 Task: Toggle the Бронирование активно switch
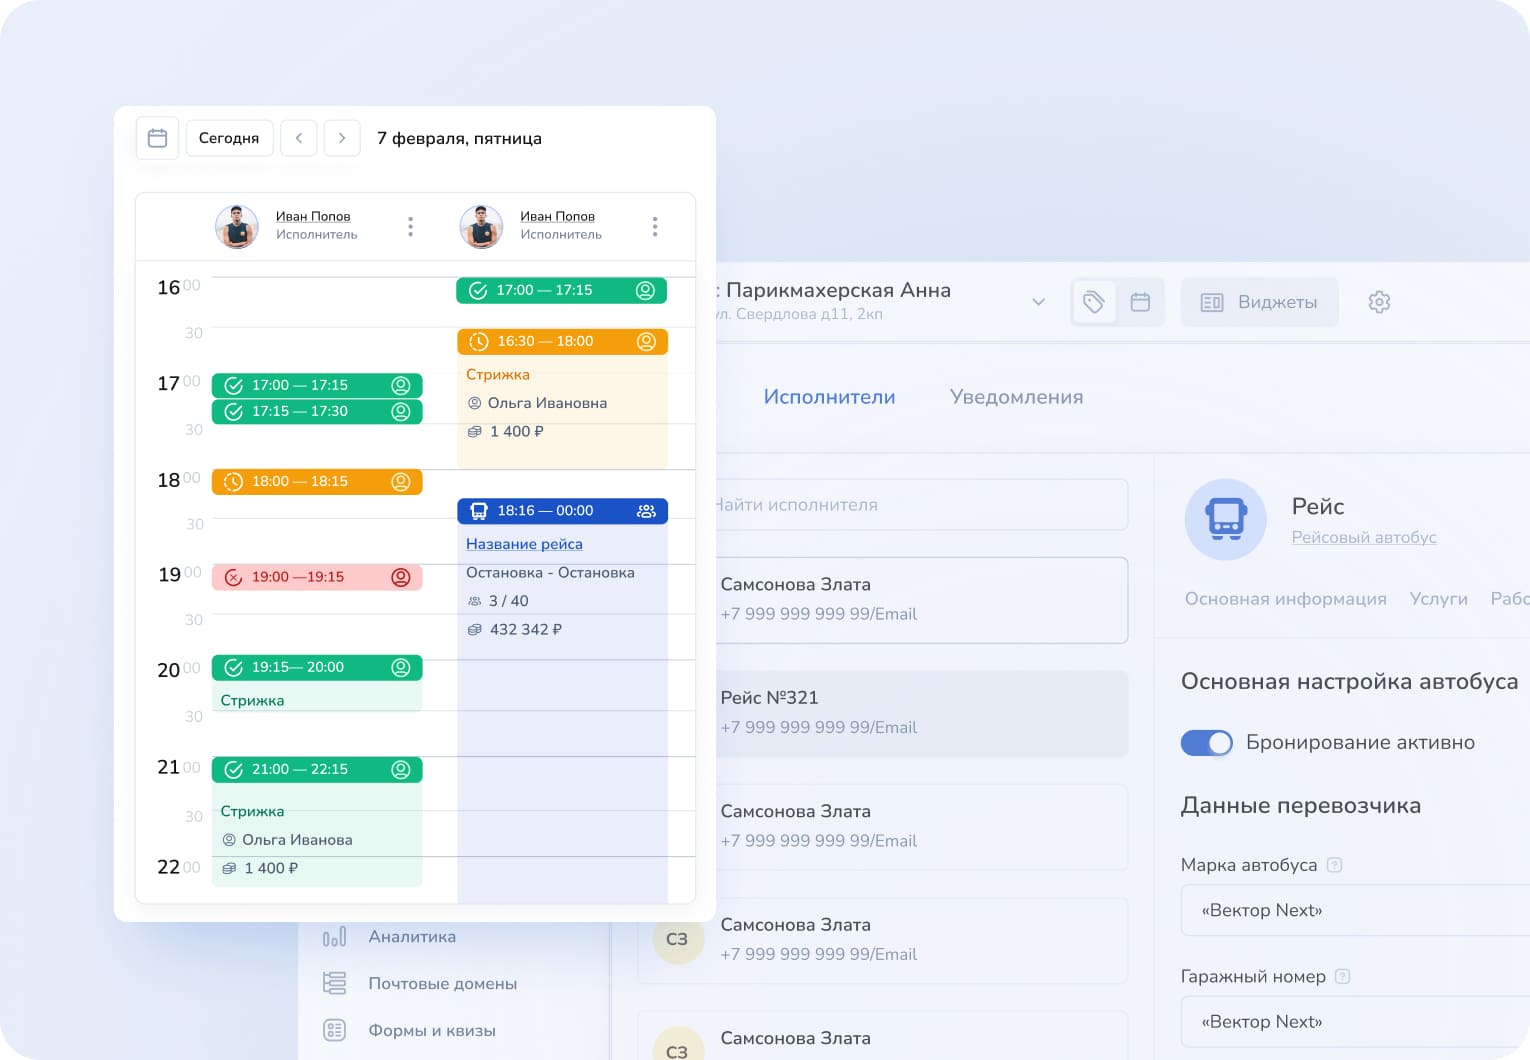(x=1207, y=743)
